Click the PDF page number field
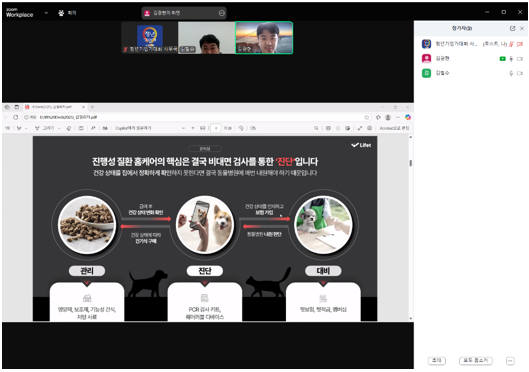Image resolution: width=529 pixels, height=372 pixels. (x=216, y=128)
